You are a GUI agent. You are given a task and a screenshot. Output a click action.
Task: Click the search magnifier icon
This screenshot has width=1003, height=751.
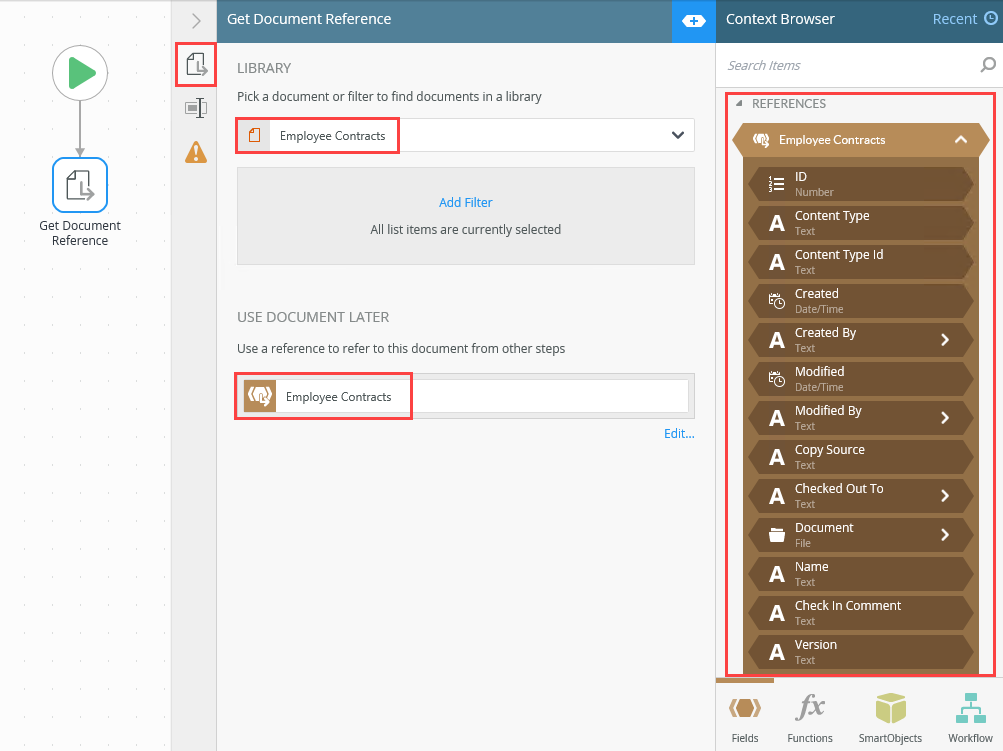pyautogui.click(x=988, y=65)
